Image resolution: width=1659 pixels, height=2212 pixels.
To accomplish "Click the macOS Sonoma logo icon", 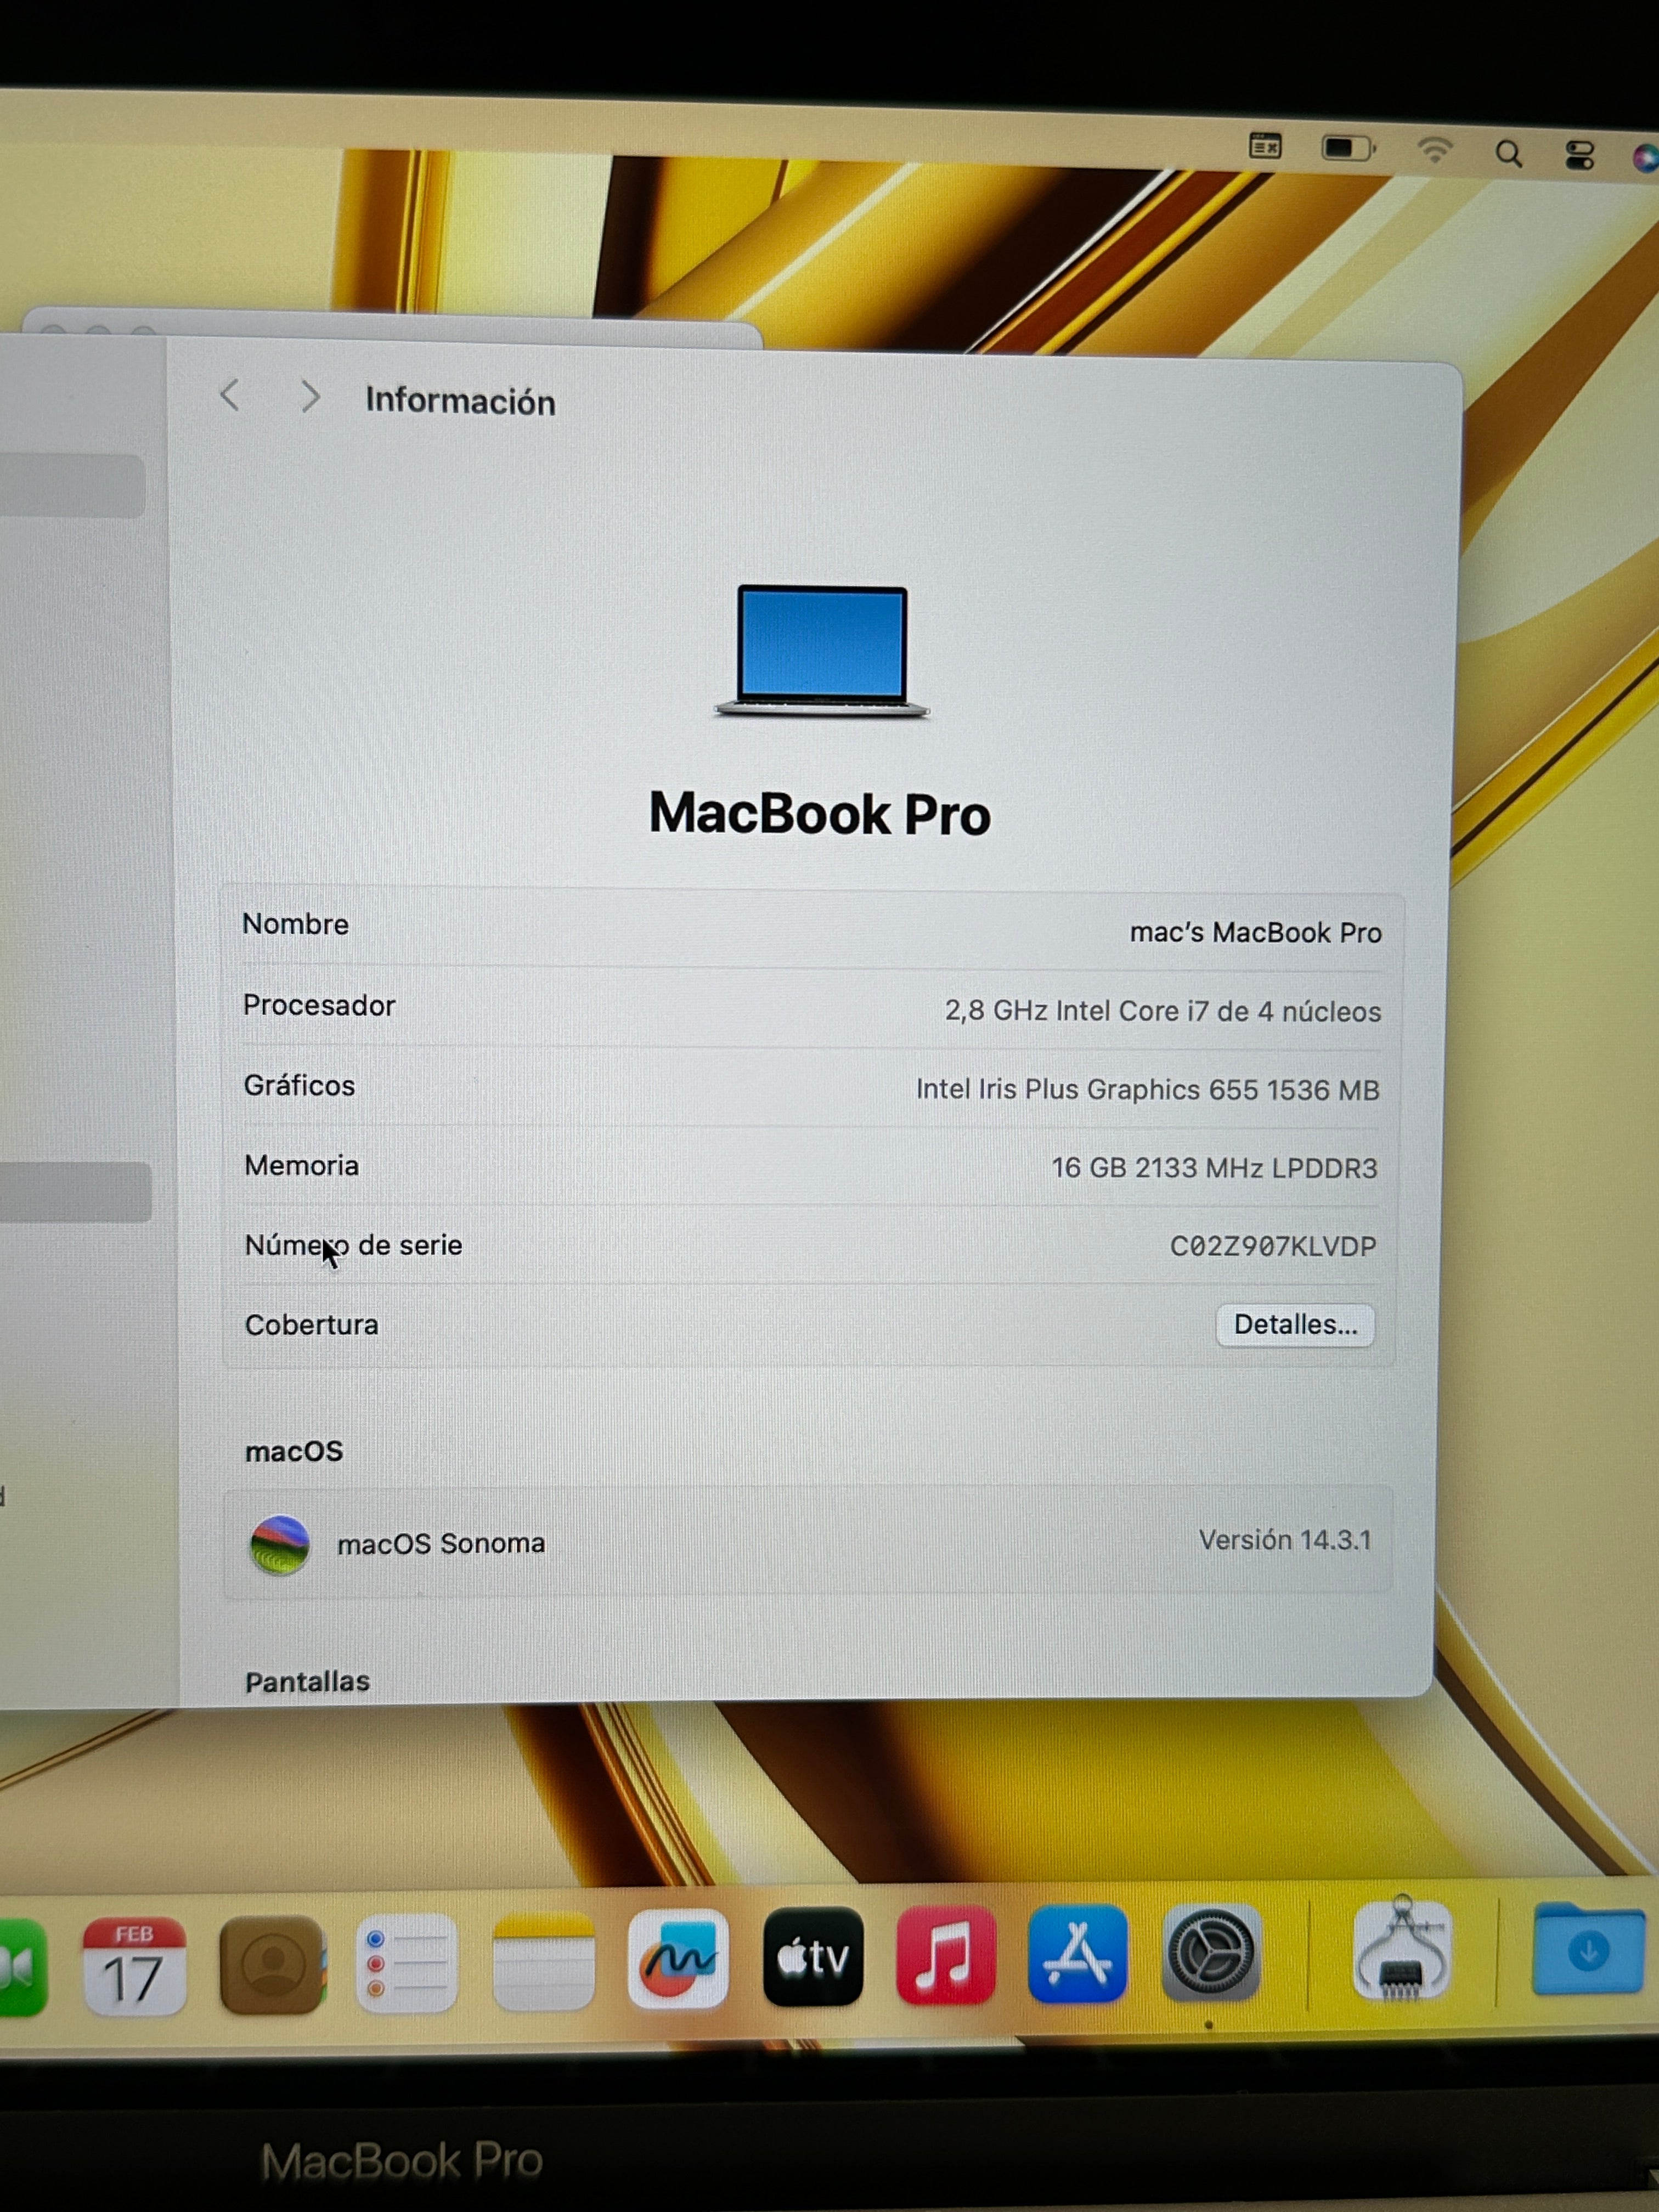I will coord(279,1544).
